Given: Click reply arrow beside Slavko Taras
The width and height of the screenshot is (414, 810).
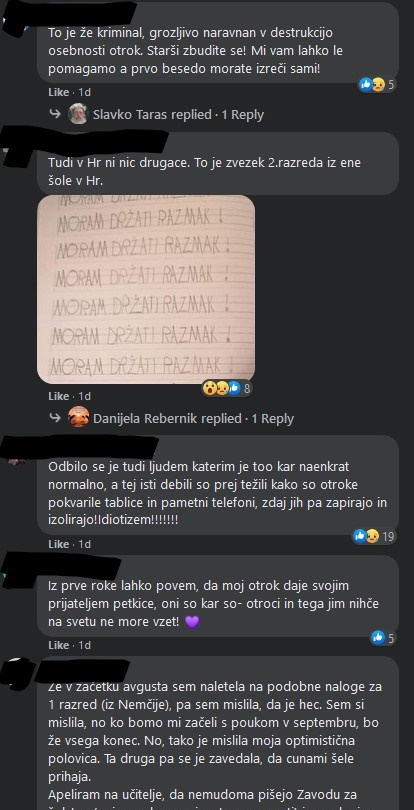Looking at the screenshot, I should pos(55,114).
